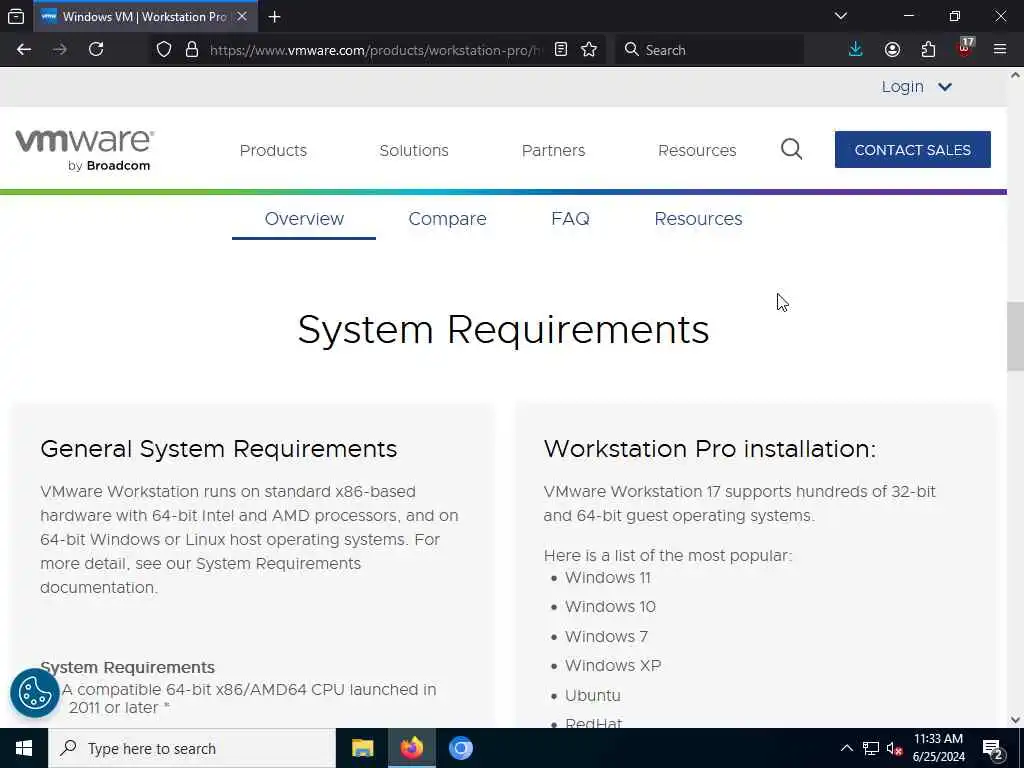
Task: Switch to the FAQ tab
Action: pos(570,219)
